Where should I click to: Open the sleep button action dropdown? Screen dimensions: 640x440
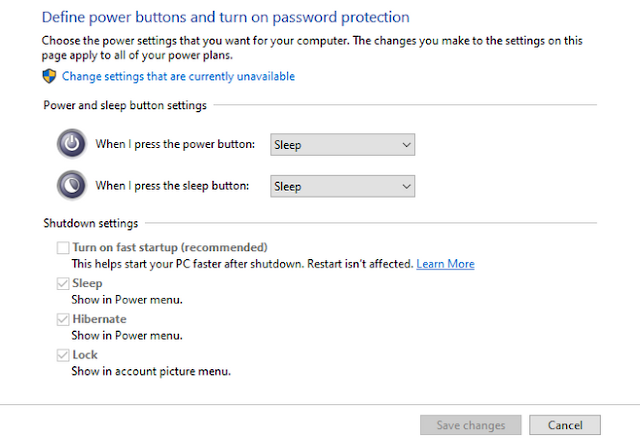pyautogui.click(x=343, y=186)
